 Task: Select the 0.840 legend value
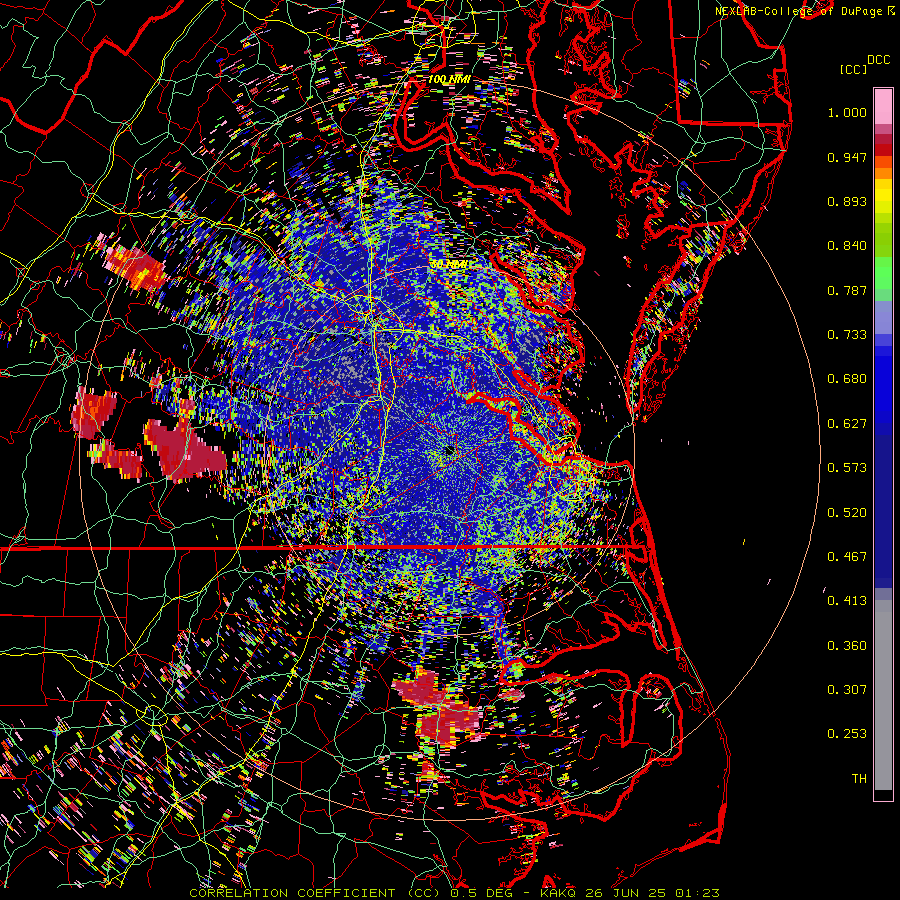(x=847, y=246)
